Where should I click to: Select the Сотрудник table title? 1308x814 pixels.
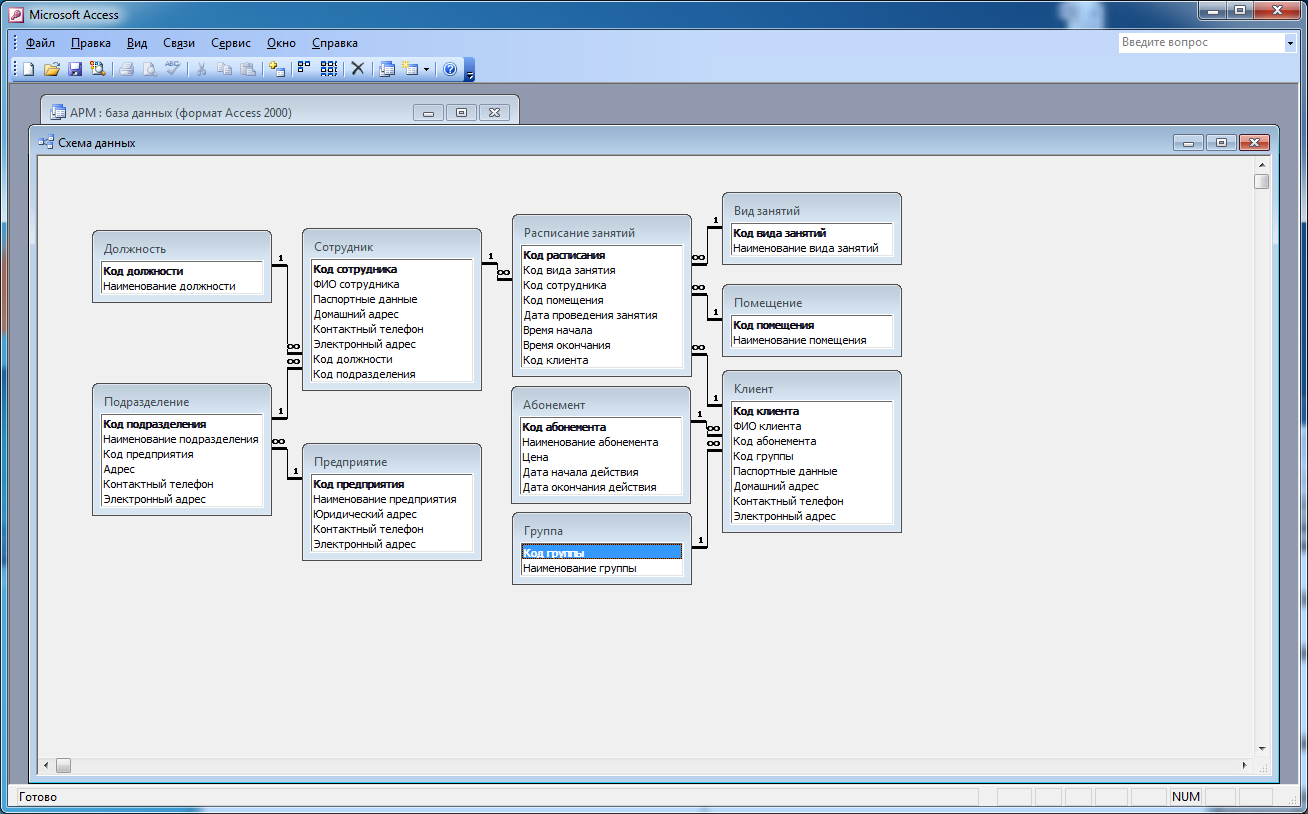click(343, 247)
